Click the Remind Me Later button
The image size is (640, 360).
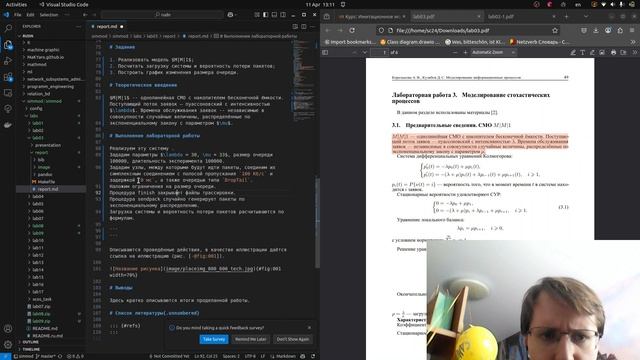pyautogui.click(x=251, y=339)
